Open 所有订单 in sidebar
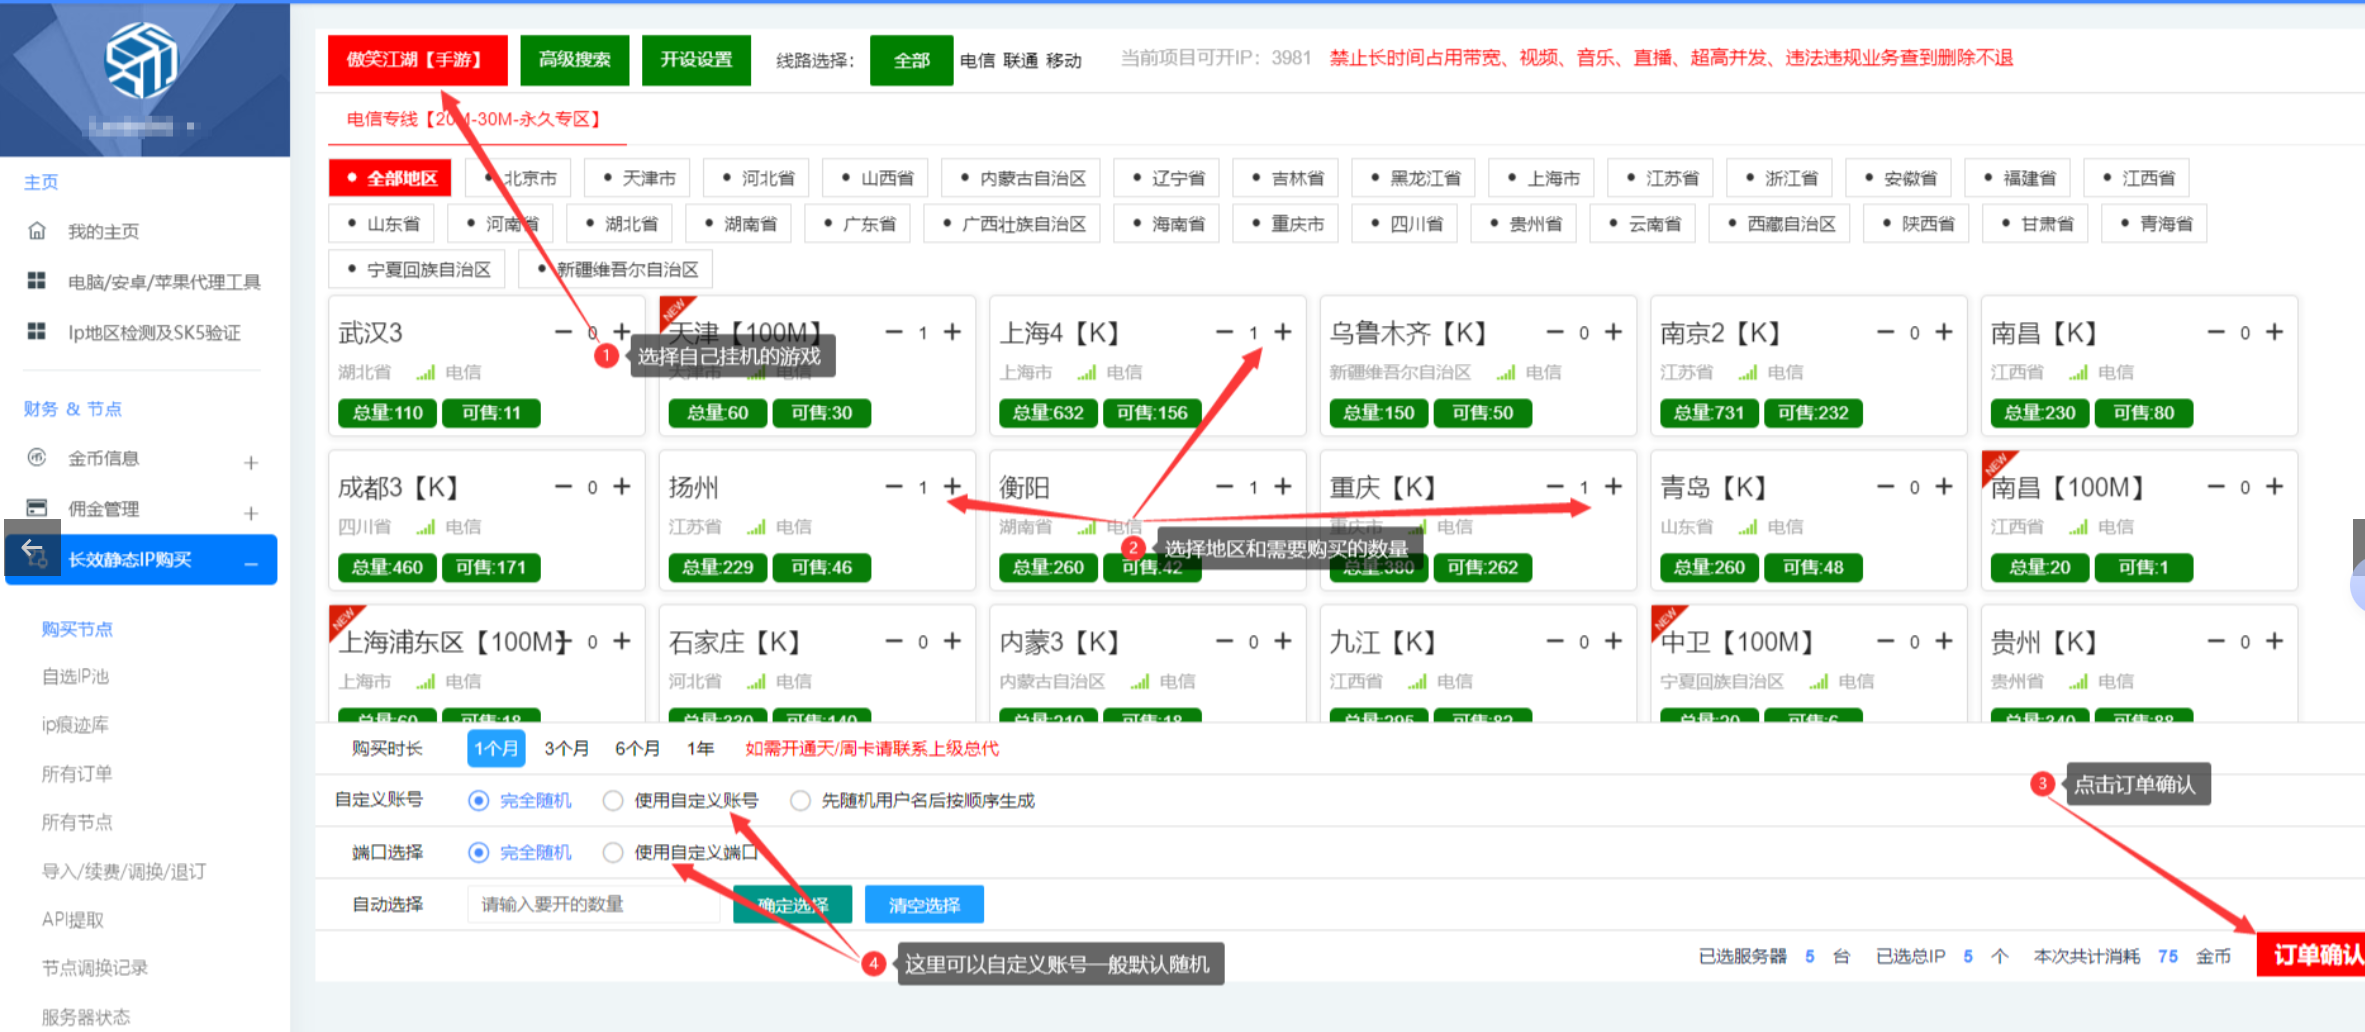The image size is (2365, 1032). [x=76, y=773]
